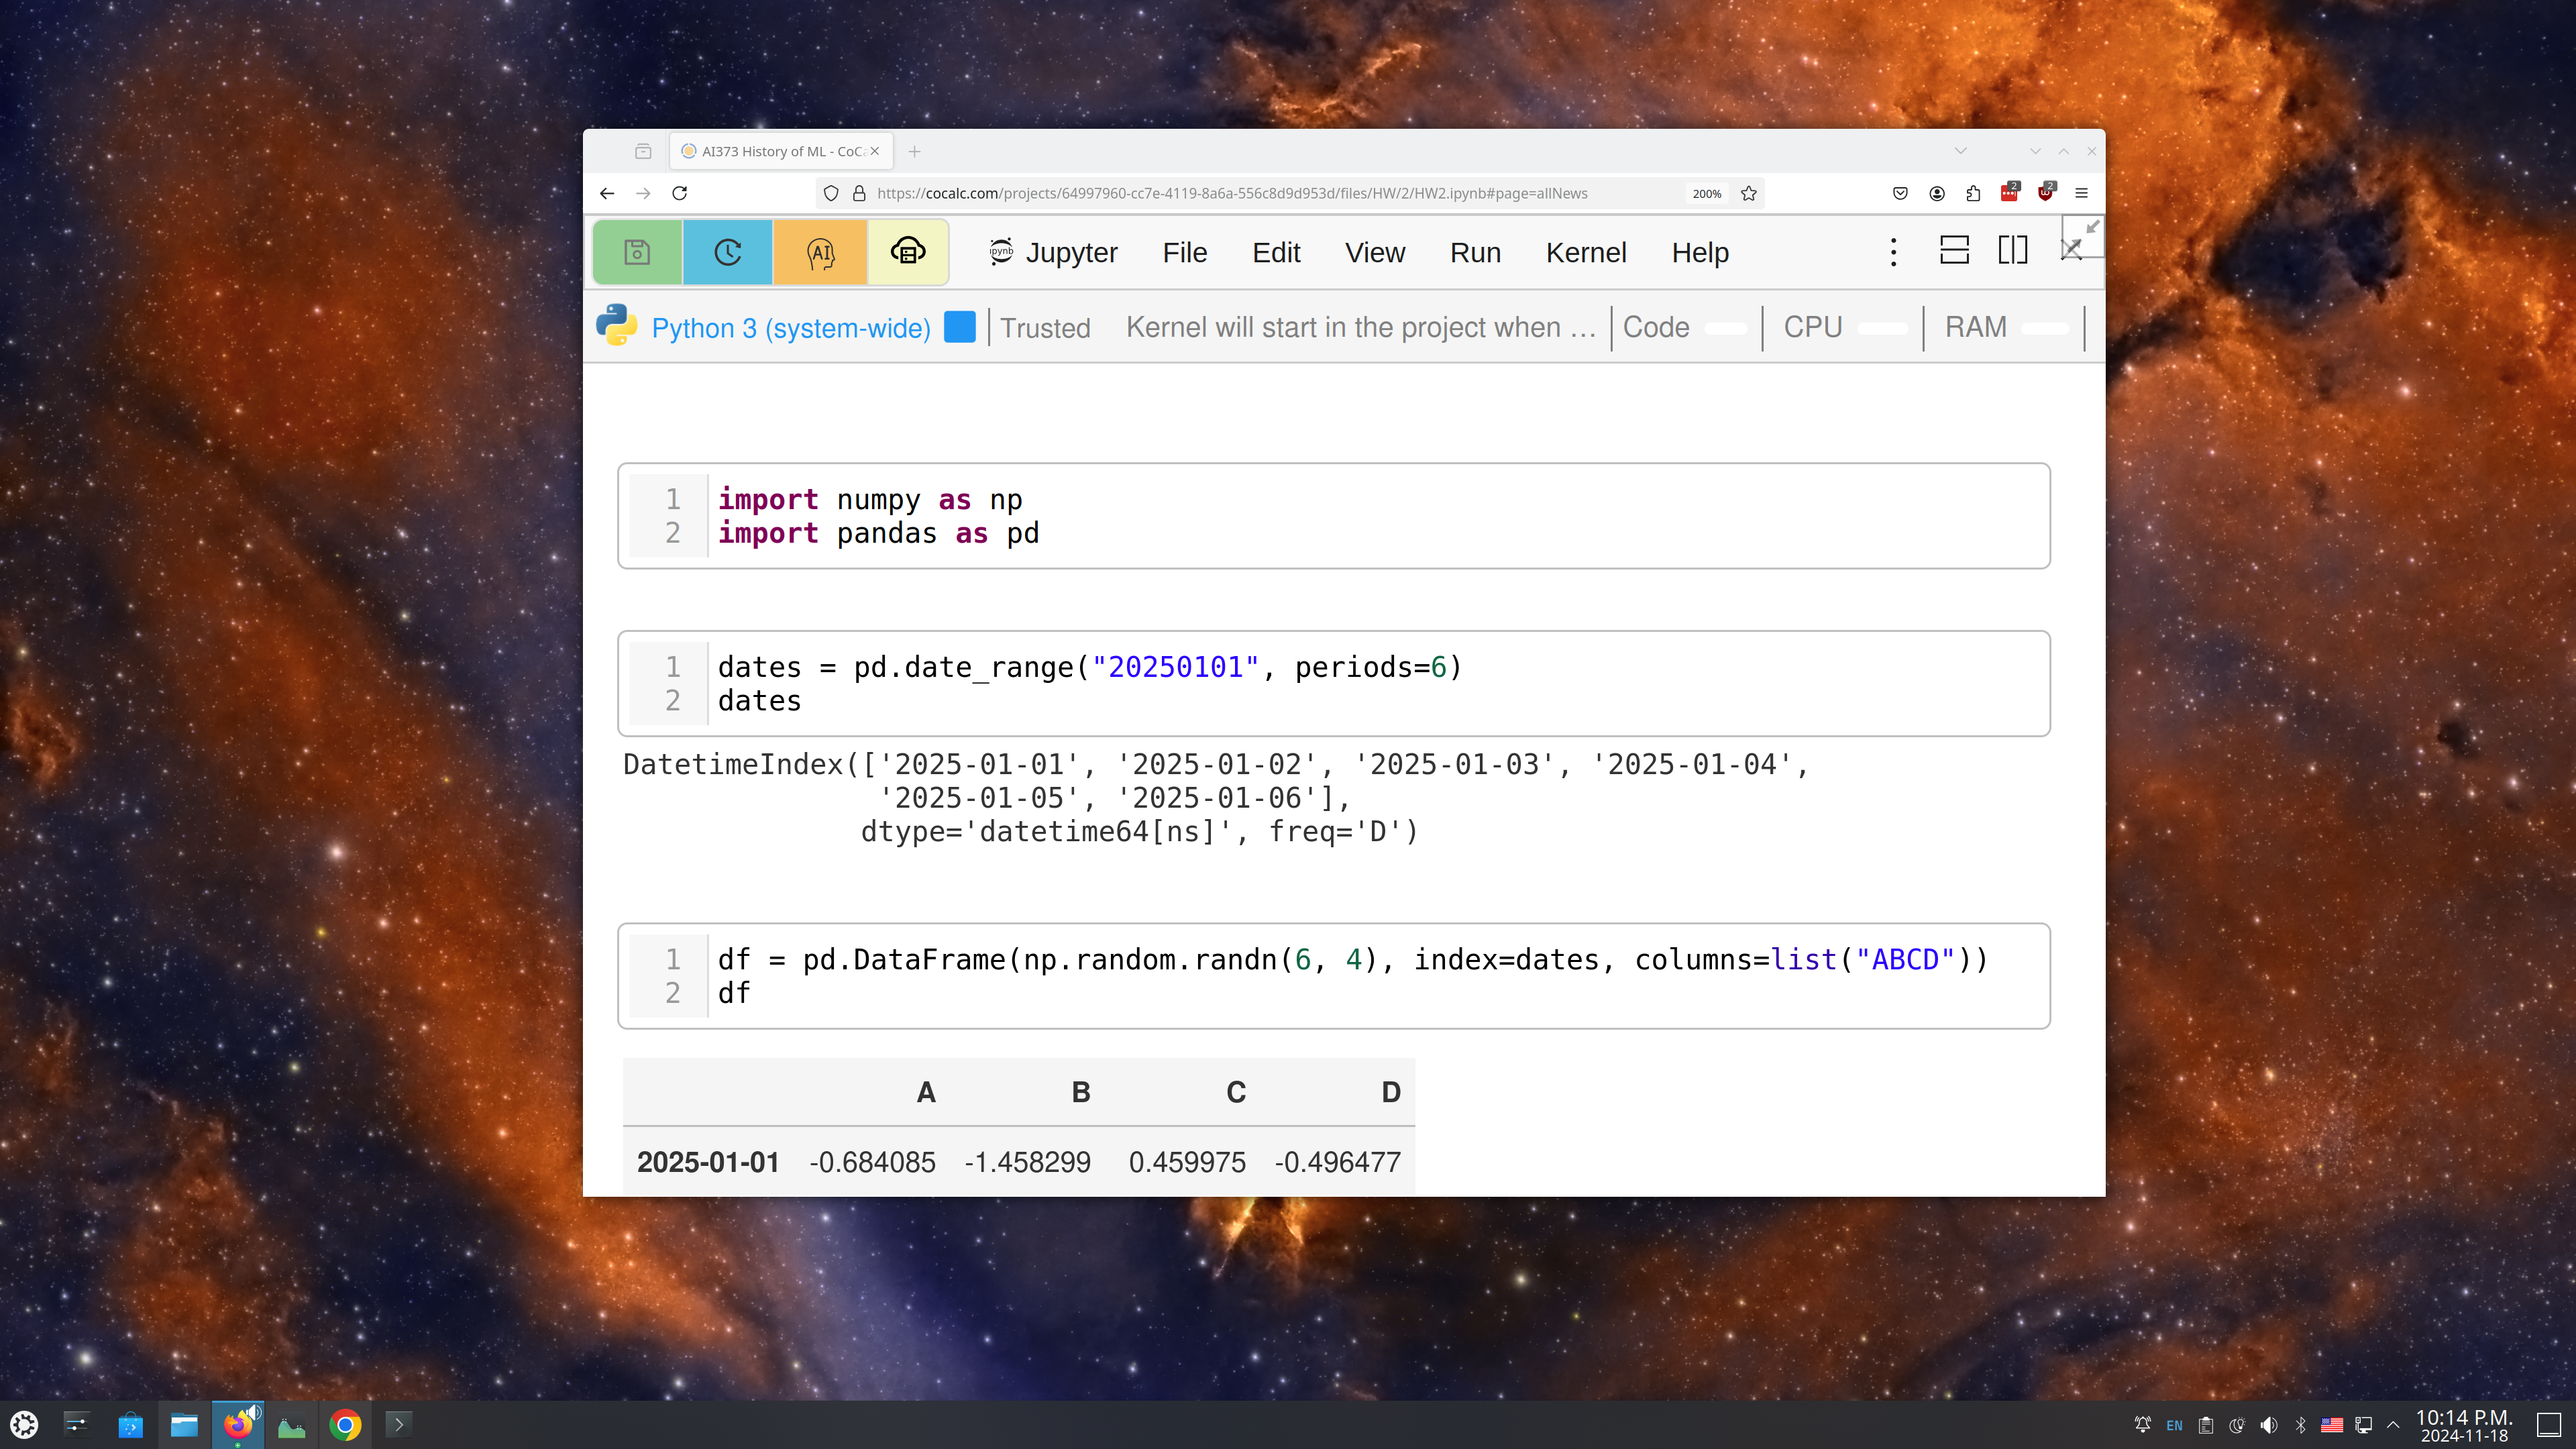Open the Python 3 (system-wide) kernel selector
Screen dimensions: 2576x1449
790,328
